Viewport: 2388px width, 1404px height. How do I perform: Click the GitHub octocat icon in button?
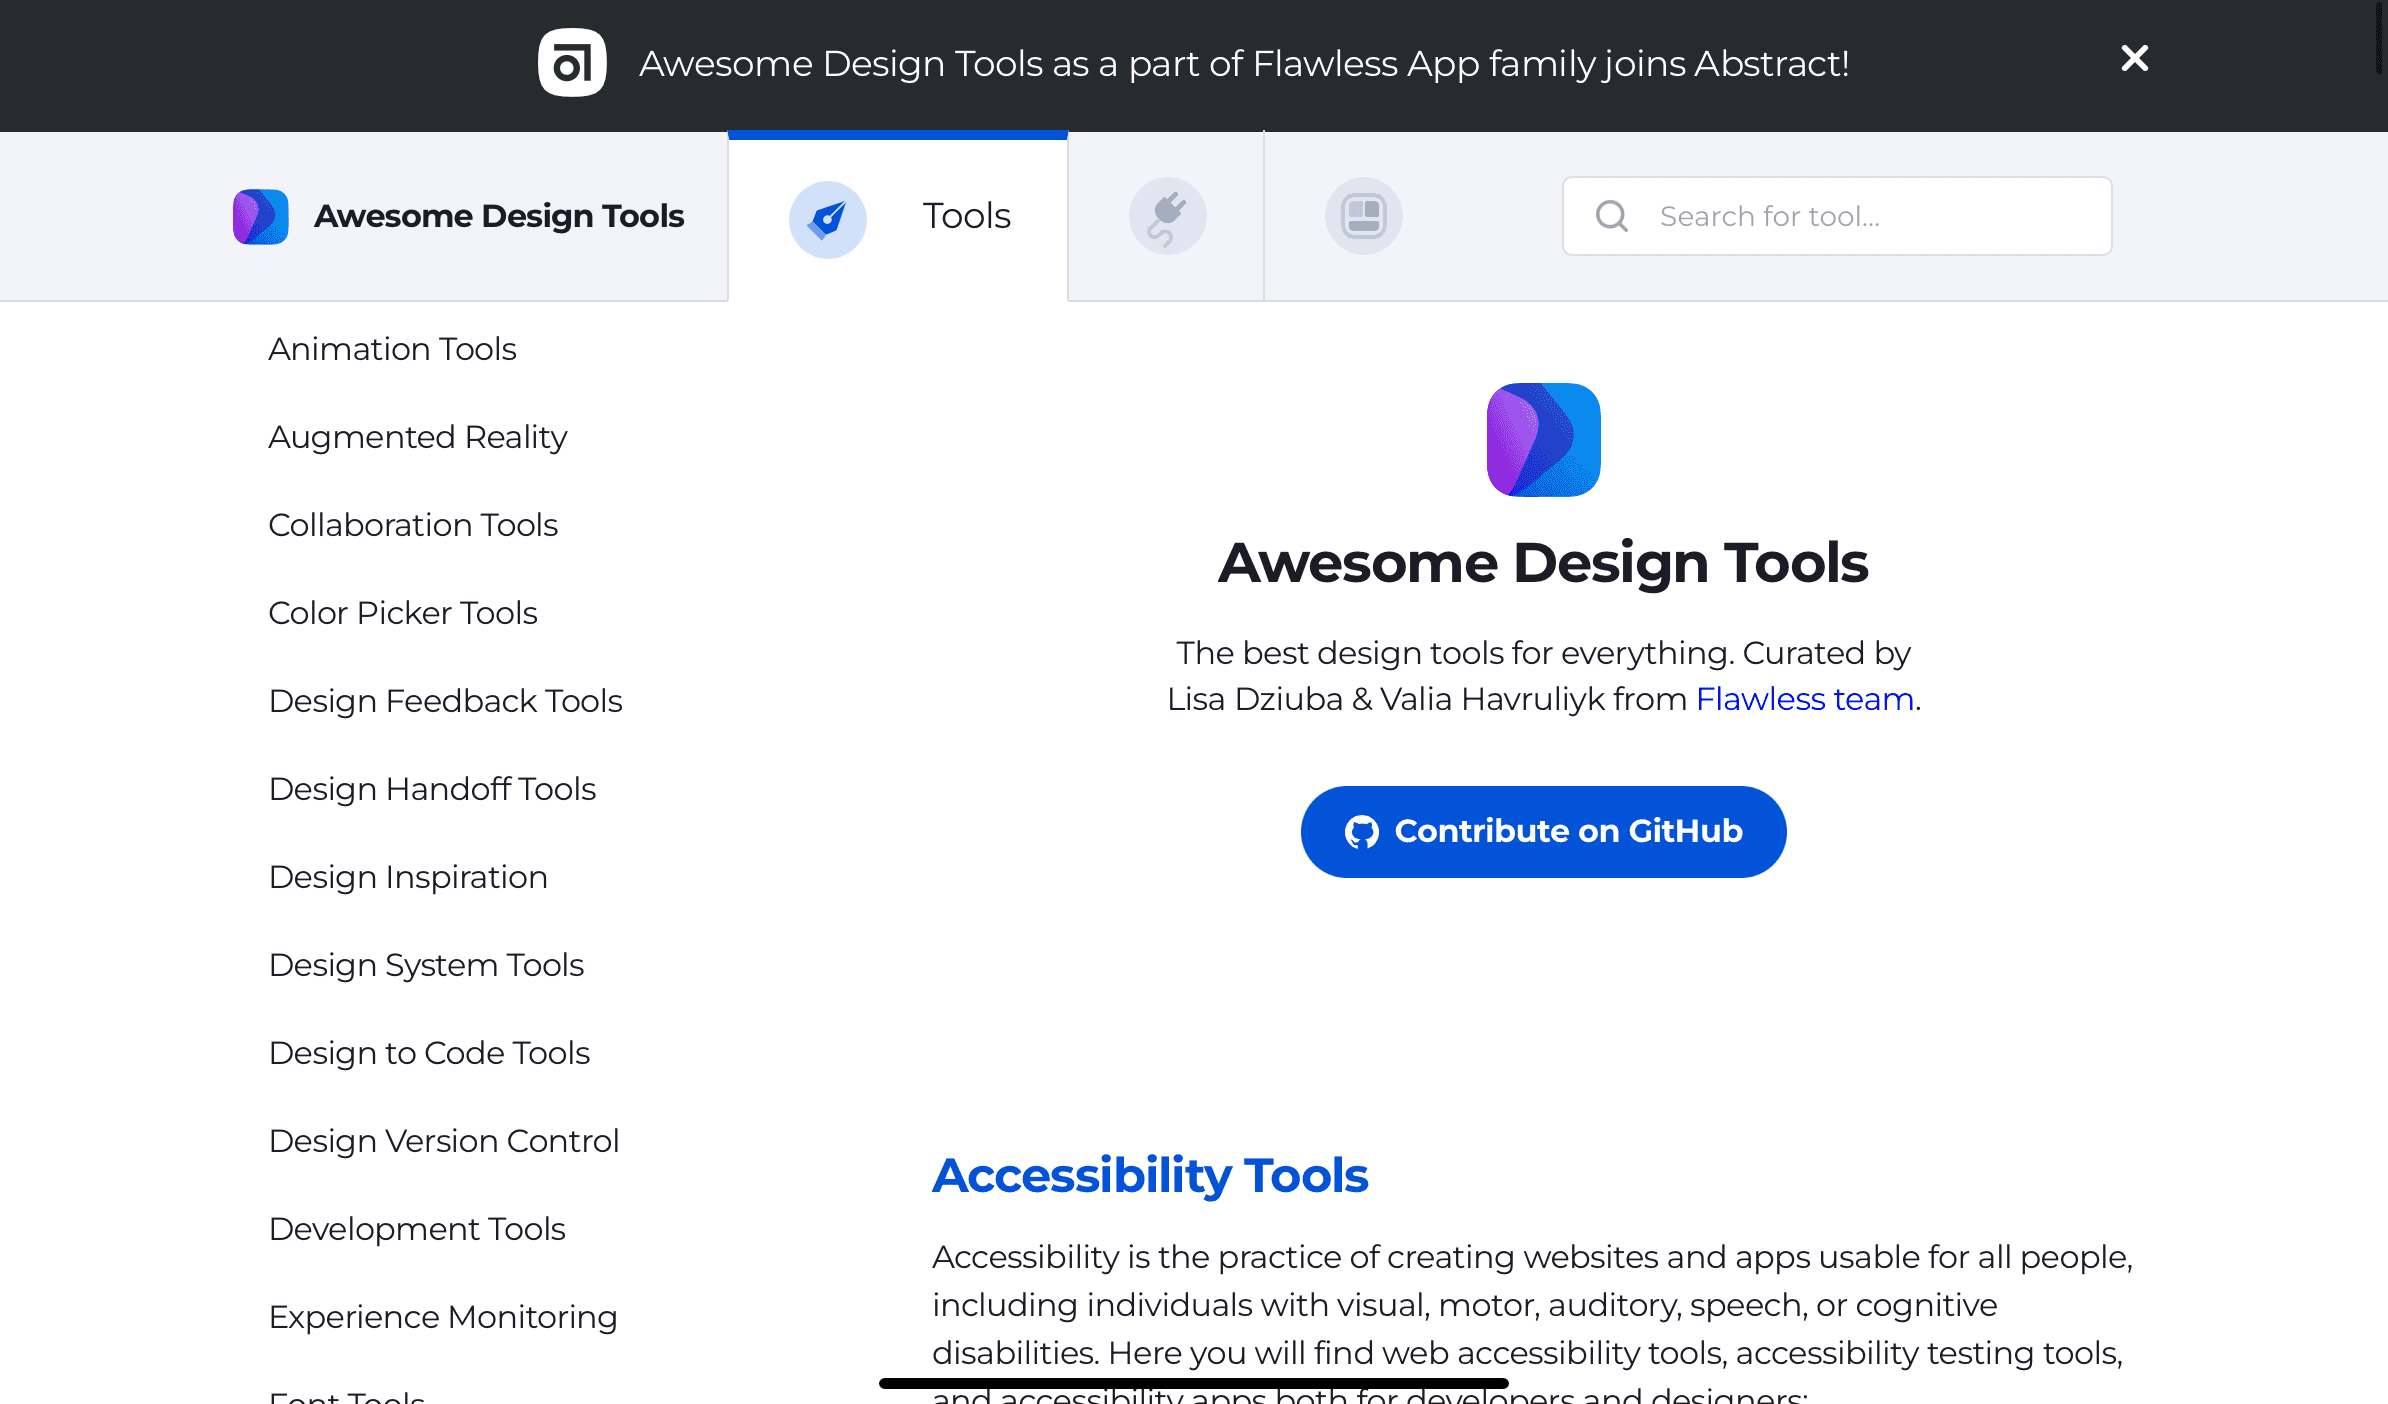tap(1361, 832)
